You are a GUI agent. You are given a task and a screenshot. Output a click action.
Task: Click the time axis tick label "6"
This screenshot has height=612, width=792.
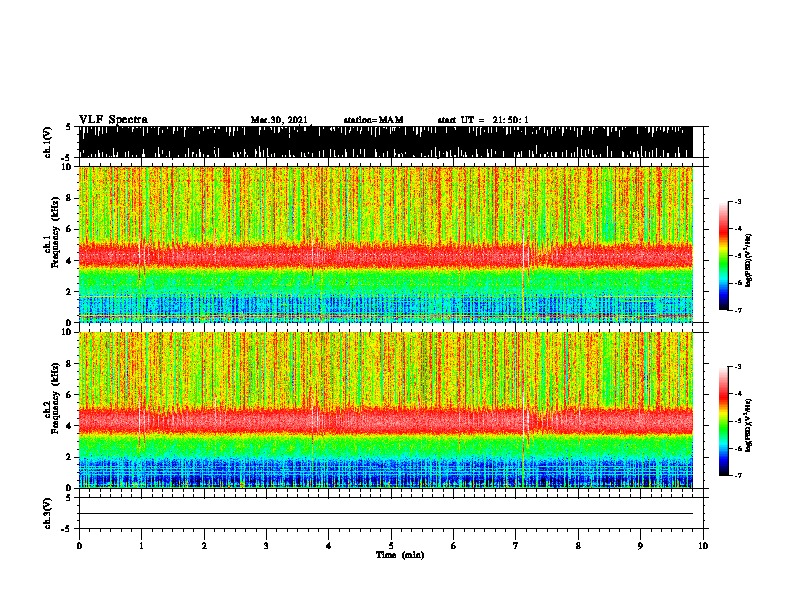tap(454, 546)
